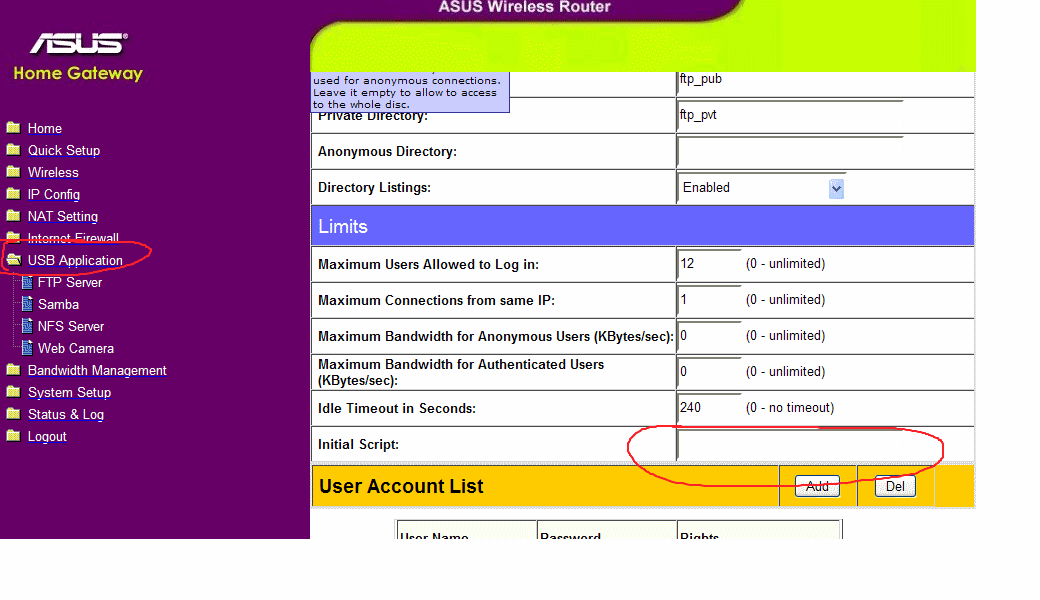
Task: Click the Logout folder icon
Action: point(13,435)
